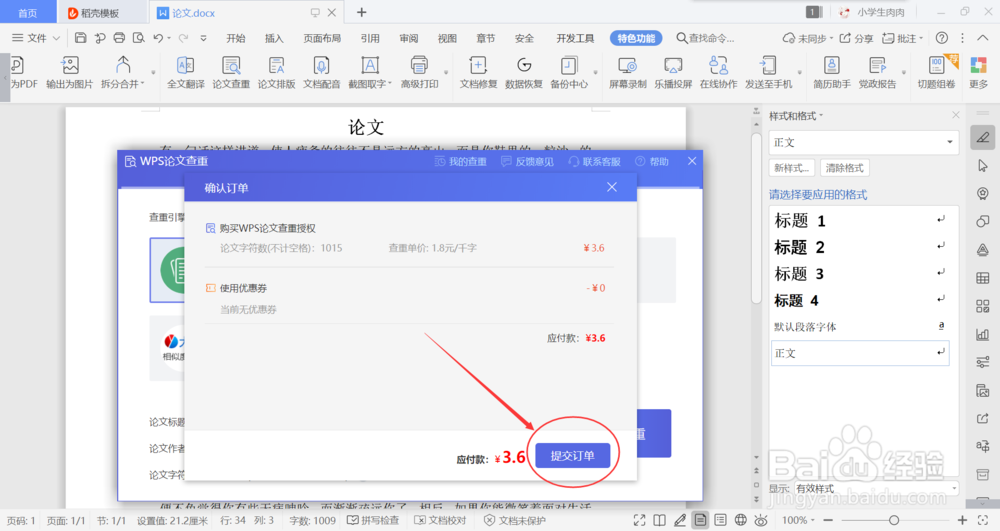Click the 清除格式 button
This screenshot has height=531, width=1000.
(x=844, y=168)
